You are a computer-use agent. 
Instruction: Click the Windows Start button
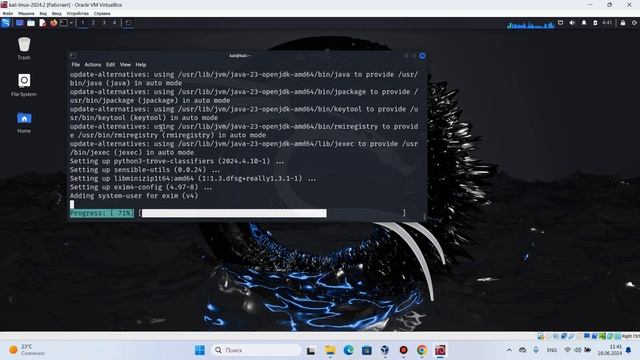(x=200, y=350)
